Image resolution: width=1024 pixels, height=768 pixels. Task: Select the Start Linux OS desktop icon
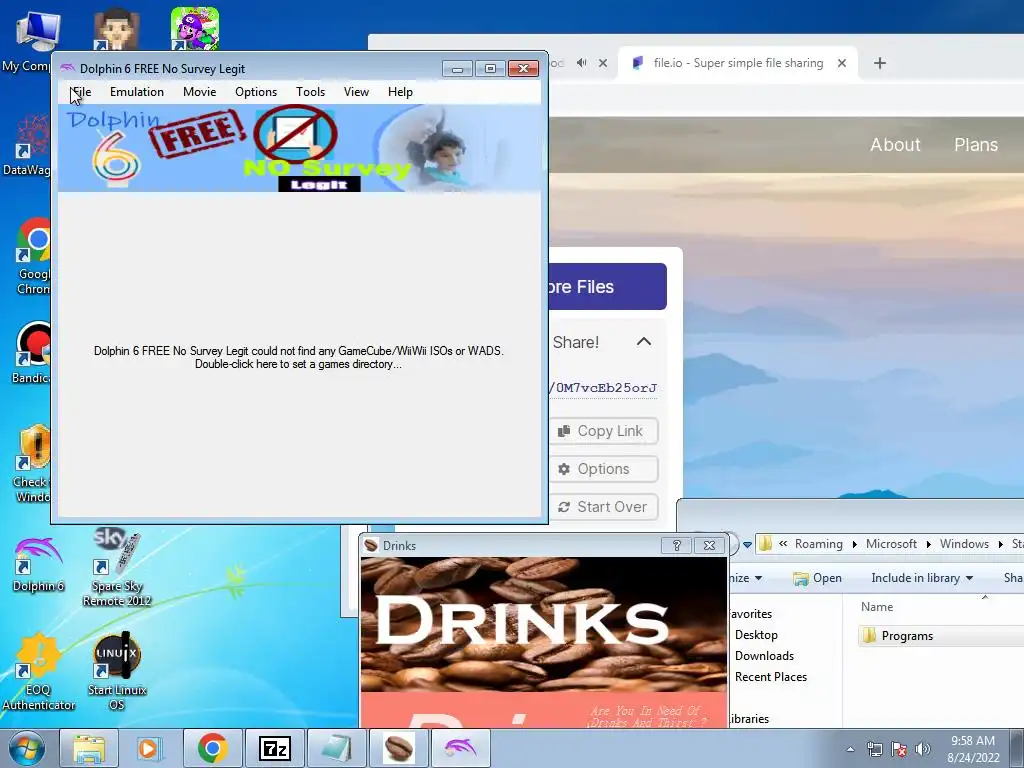pyautogui.click(x=117, y=671)
